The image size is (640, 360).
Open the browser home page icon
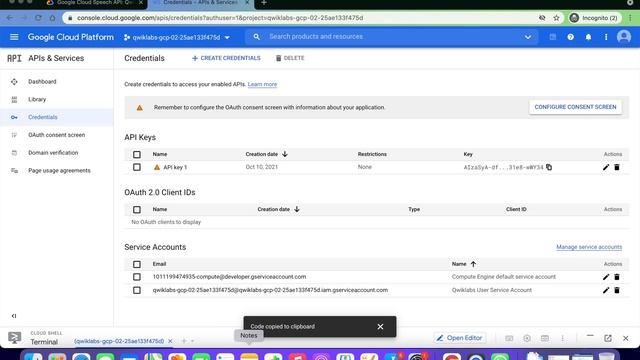(x=52, y=18)
